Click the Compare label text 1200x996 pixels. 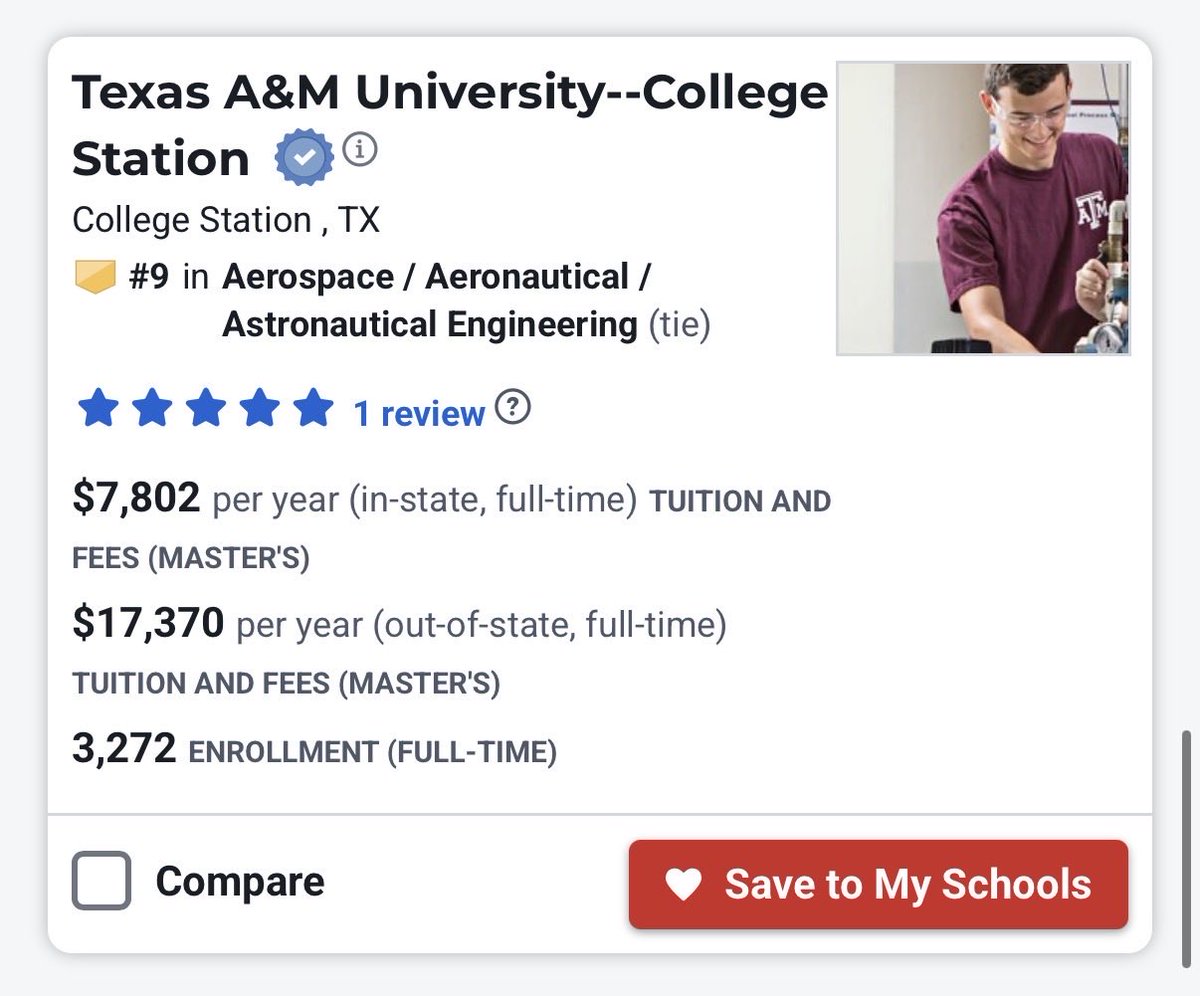[x=240, y=882]
